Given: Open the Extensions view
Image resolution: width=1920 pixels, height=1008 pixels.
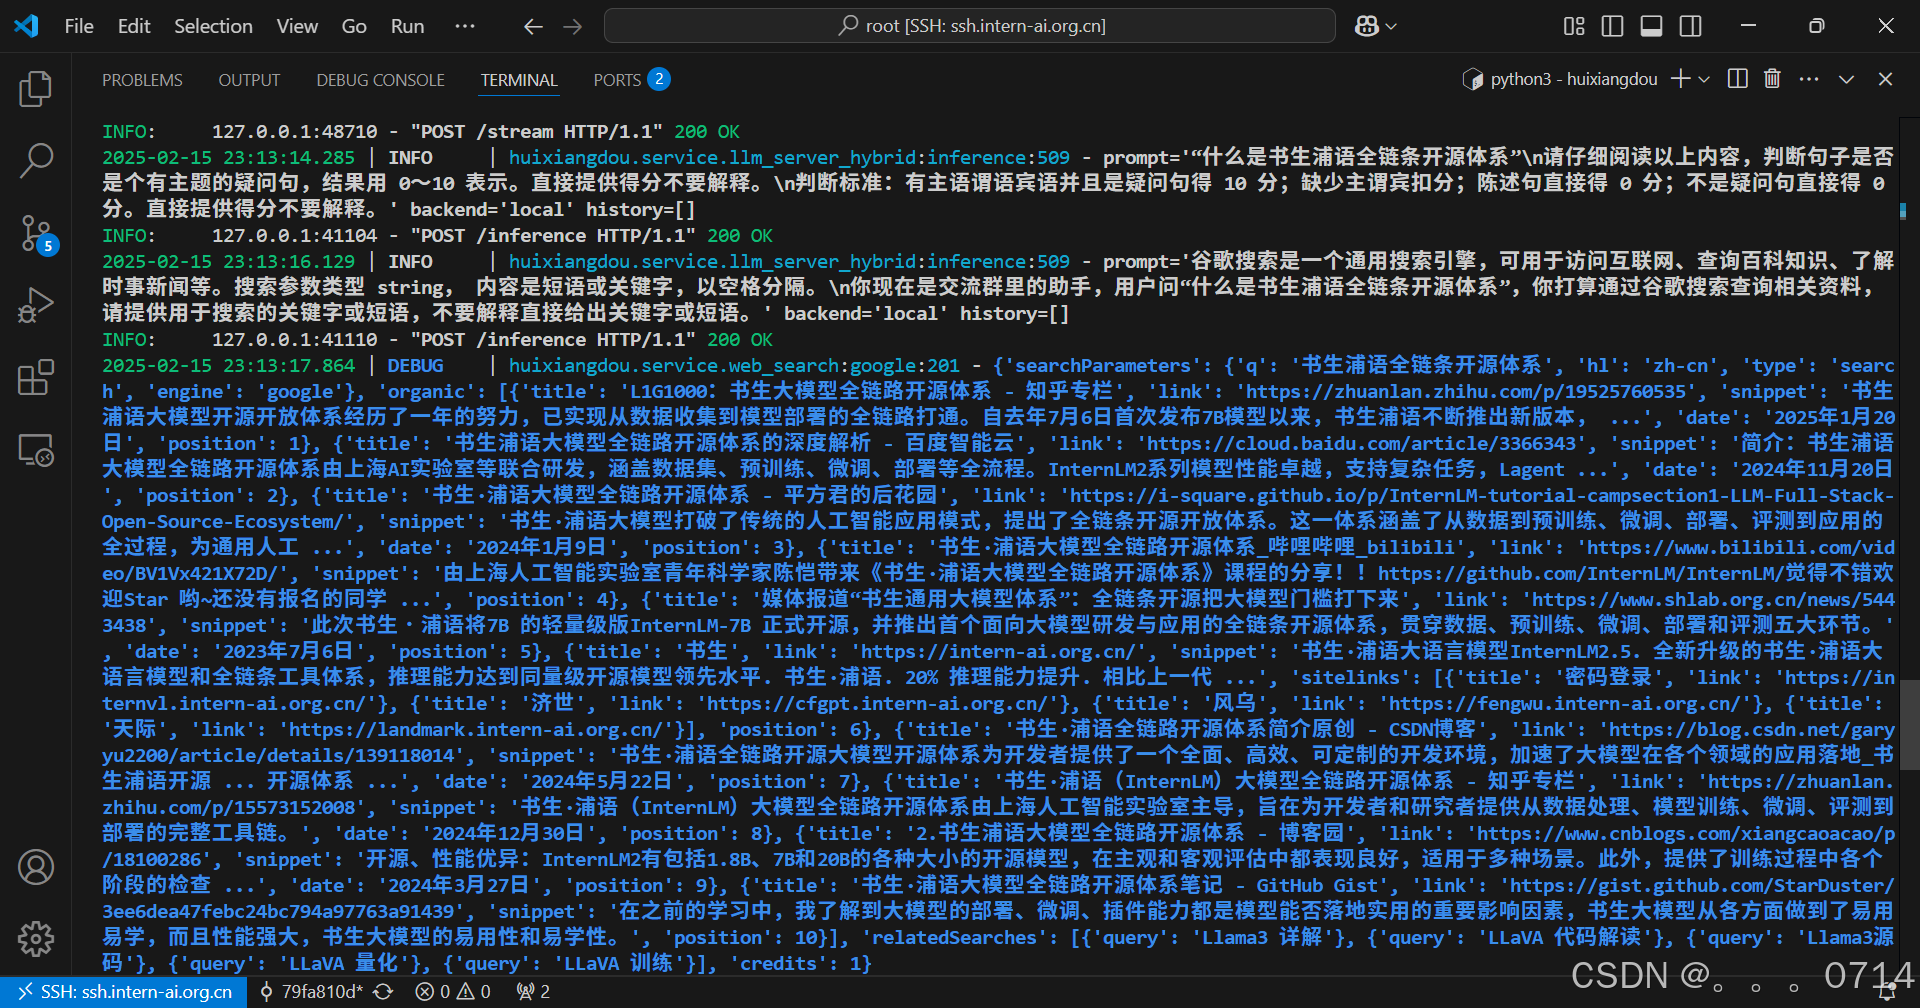Looking at the screenshot, I should click(x=36, y=378).
